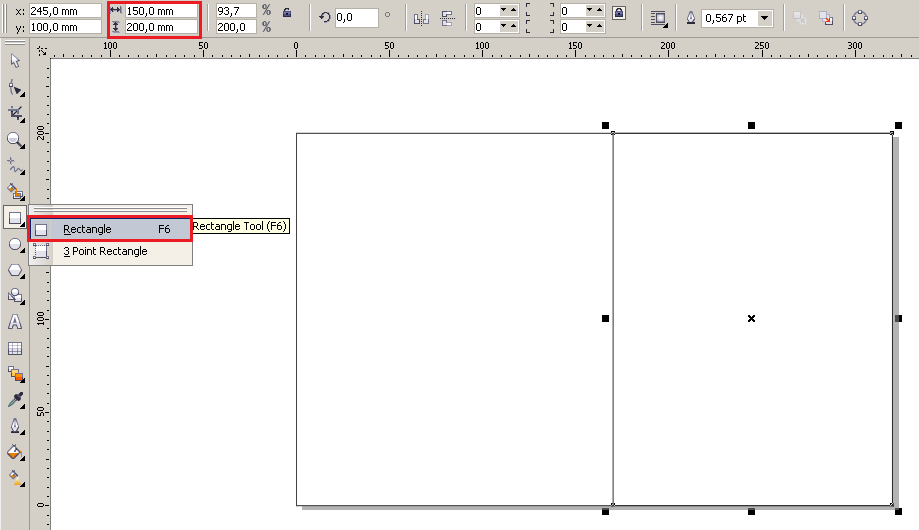Select the Pick tool arrow
Screen dimensions: 919x530
(x=15, y=61)
